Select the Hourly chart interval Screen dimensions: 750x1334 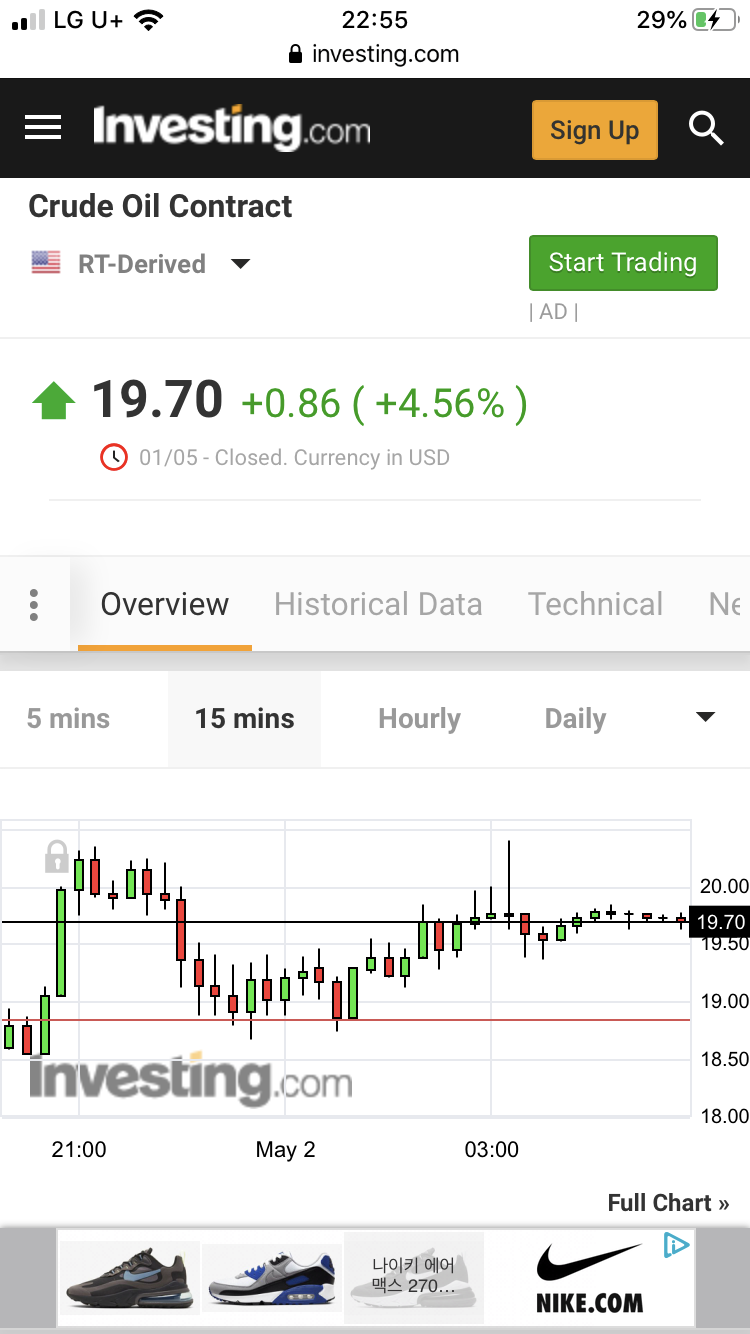419,719
